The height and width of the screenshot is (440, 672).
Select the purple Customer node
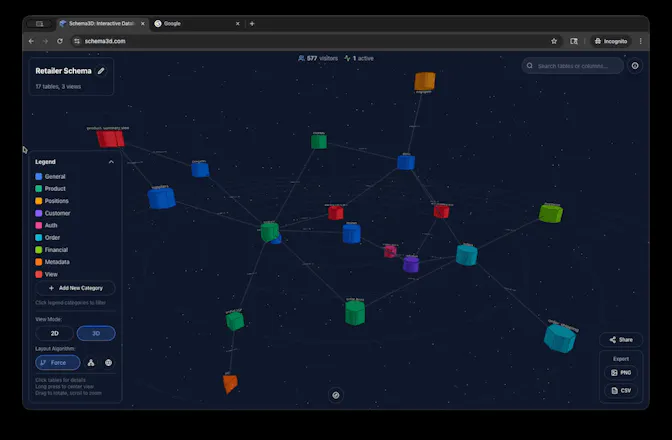pos(411,264)
